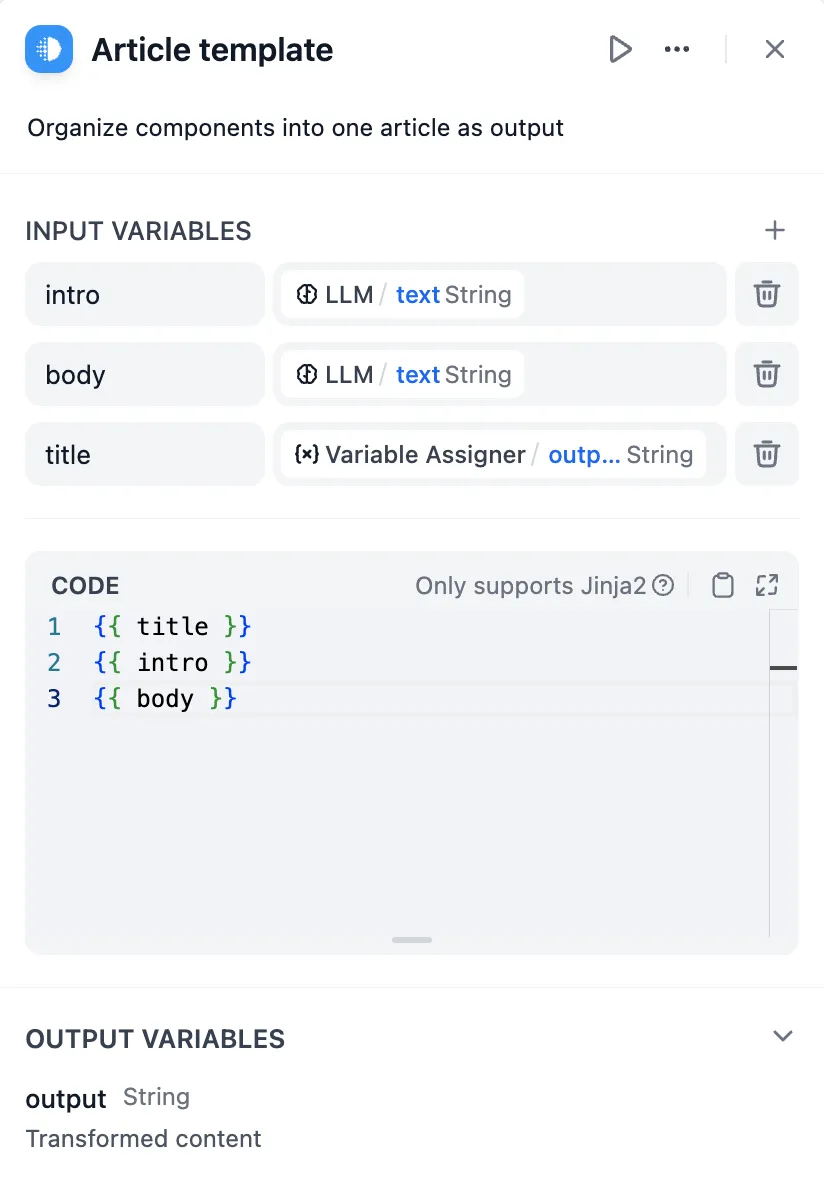The width and height of the screenshot is (824, 1194).
Task: Open the three-dots more options menu
Action: pos(677,49)
